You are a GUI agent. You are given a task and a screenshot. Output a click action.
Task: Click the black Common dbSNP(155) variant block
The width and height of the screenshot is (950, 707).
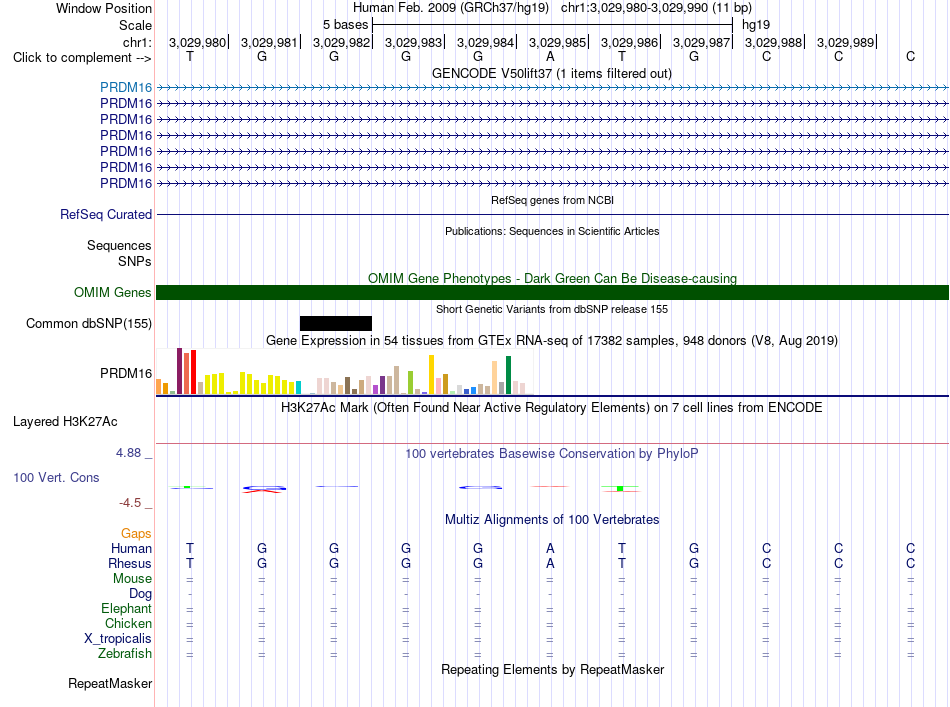(x=336, y=323)
